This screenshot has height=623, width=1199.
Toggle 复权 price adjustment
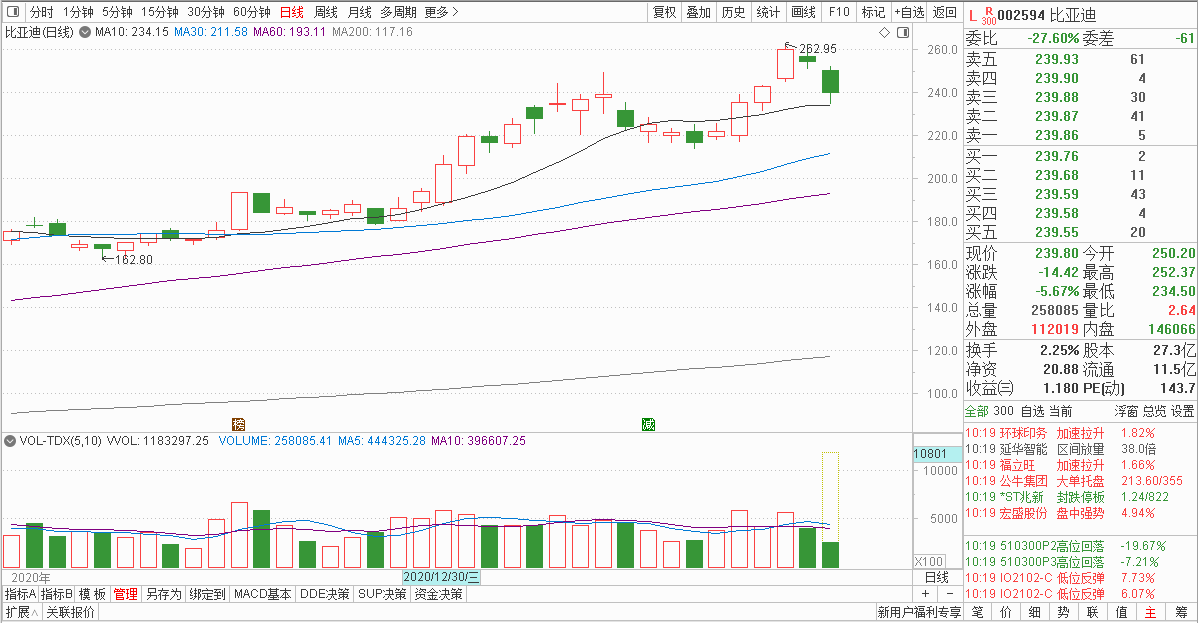pos(665,12)
